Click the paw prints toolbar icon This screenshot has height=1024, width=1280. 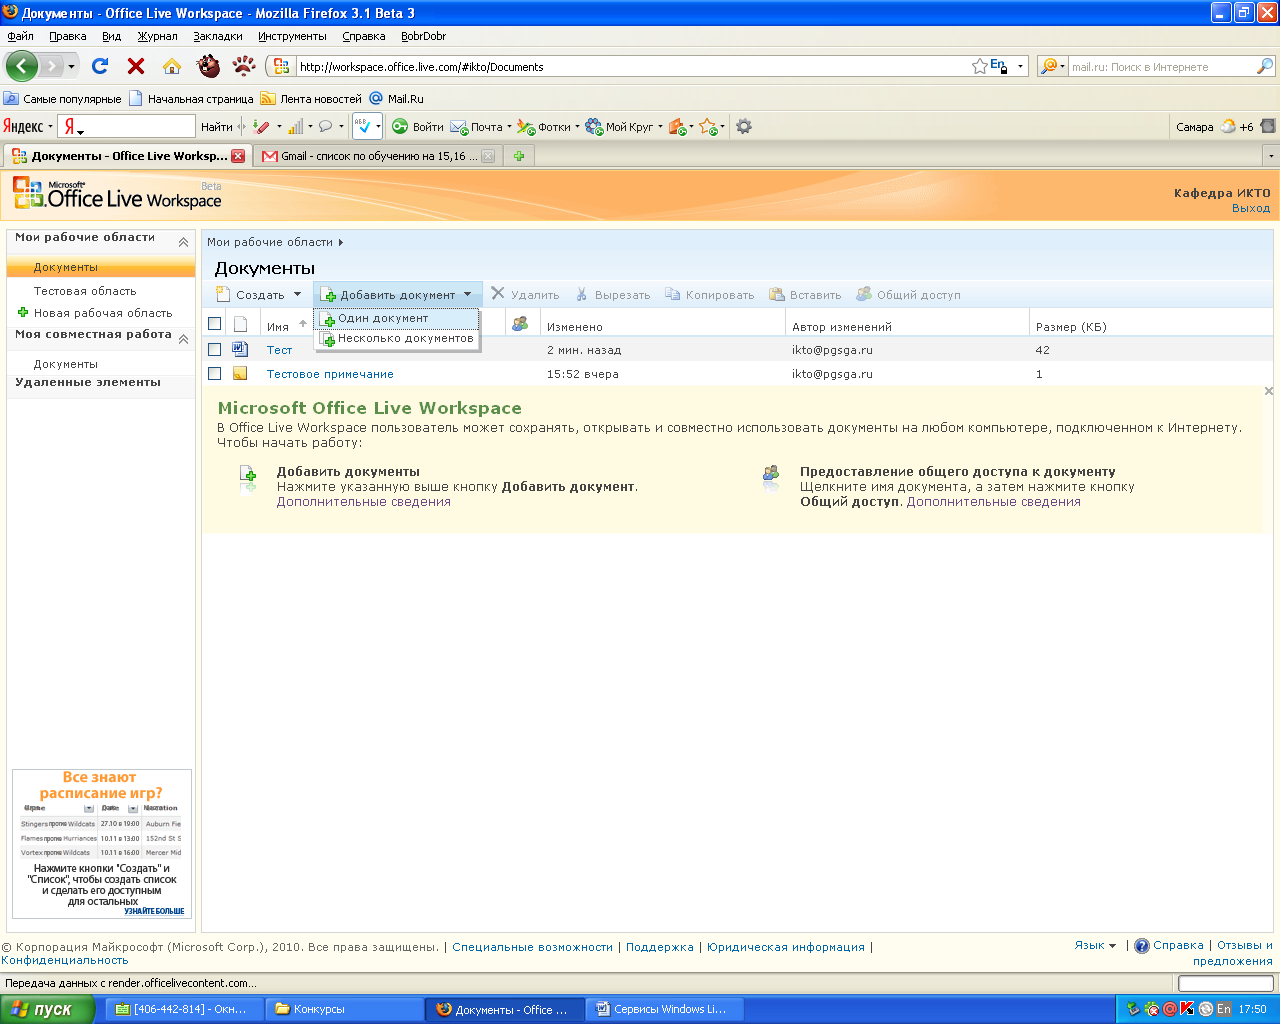tap(244, 66)
